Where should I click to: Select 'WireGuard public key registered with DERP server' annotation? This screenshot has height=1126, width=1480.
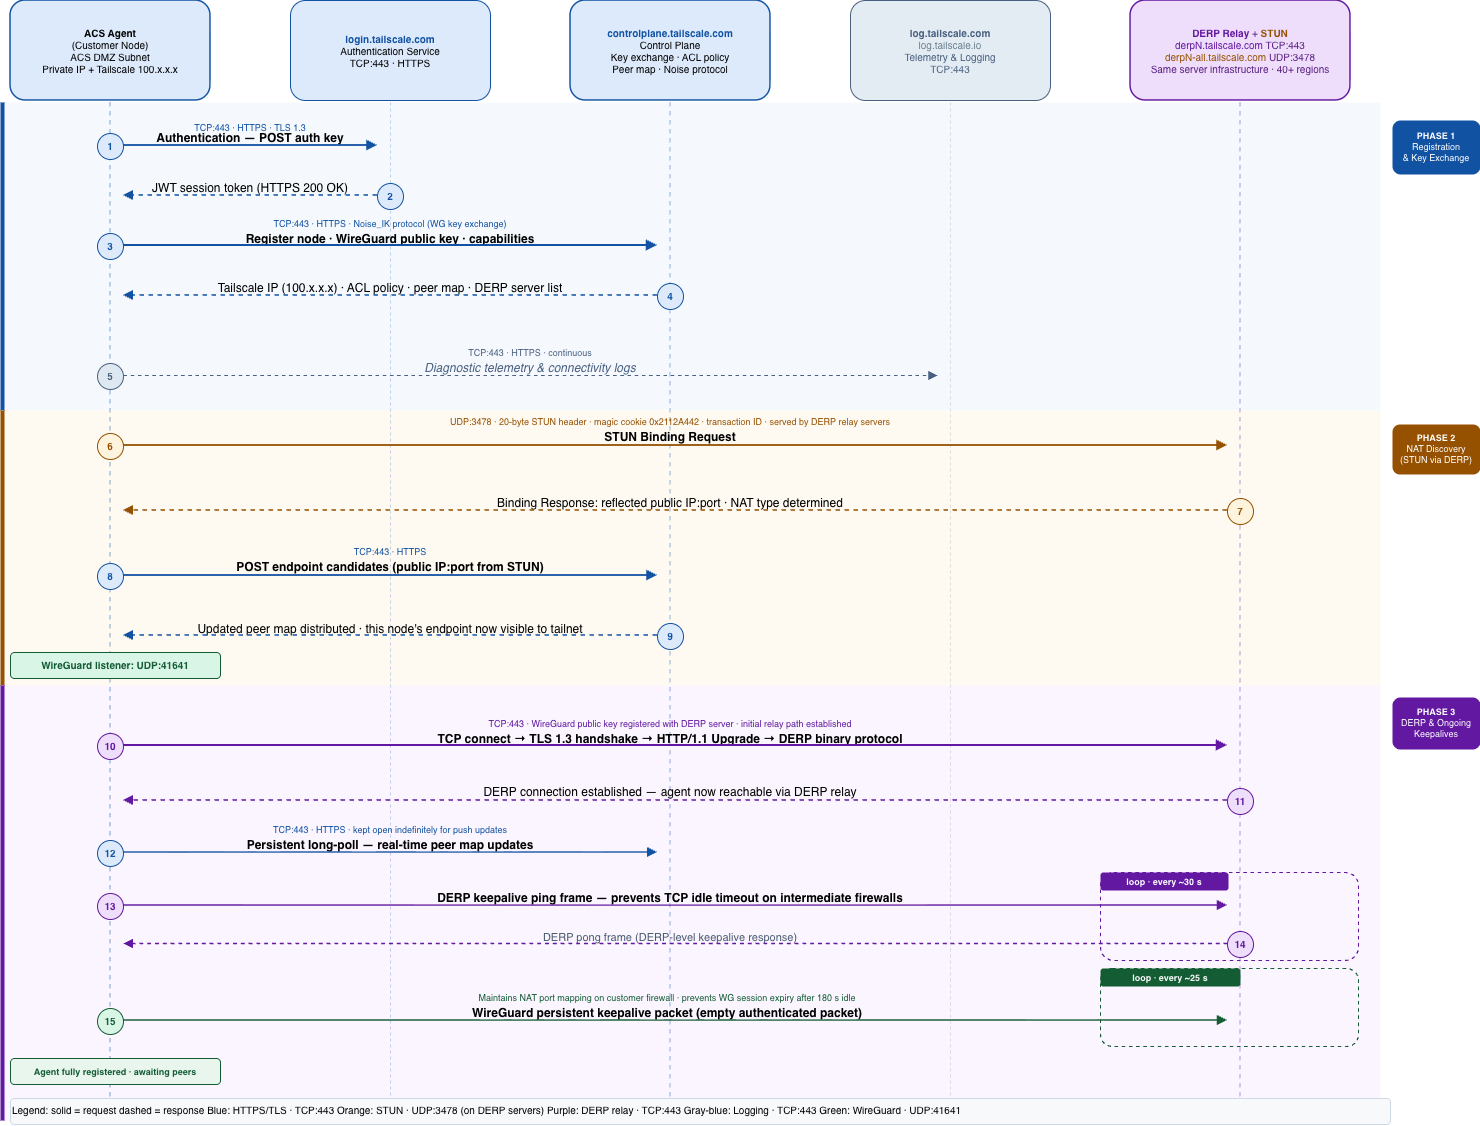(x=670, y=724)
